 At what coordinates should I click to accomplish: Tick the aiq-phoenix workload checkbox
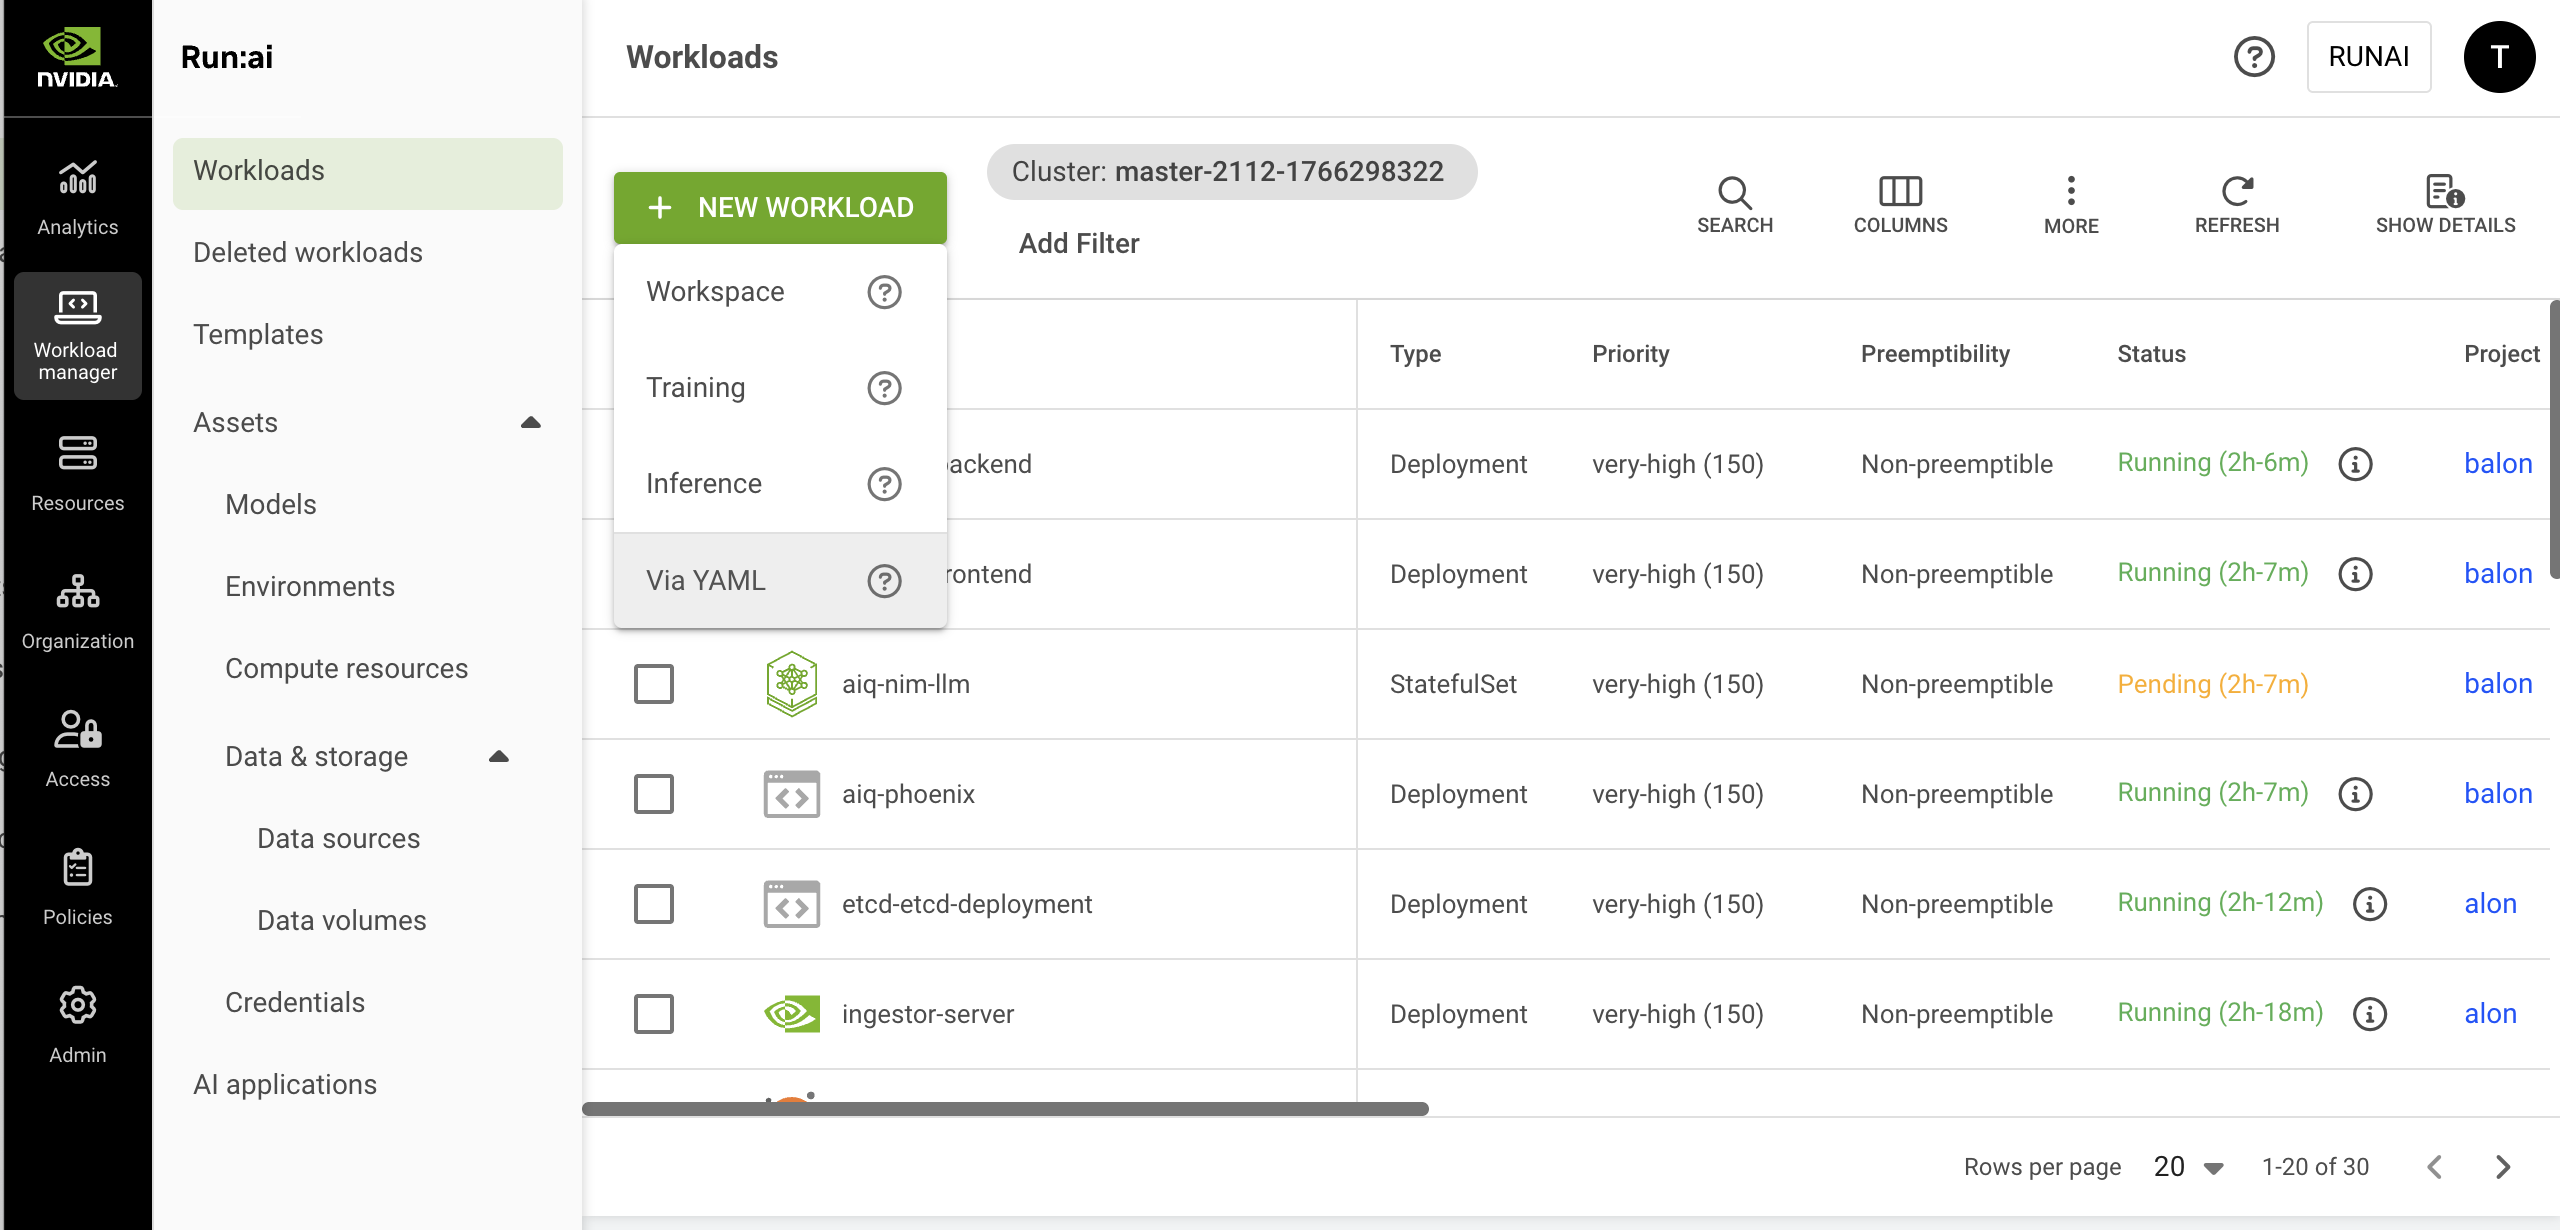point(654,794)
